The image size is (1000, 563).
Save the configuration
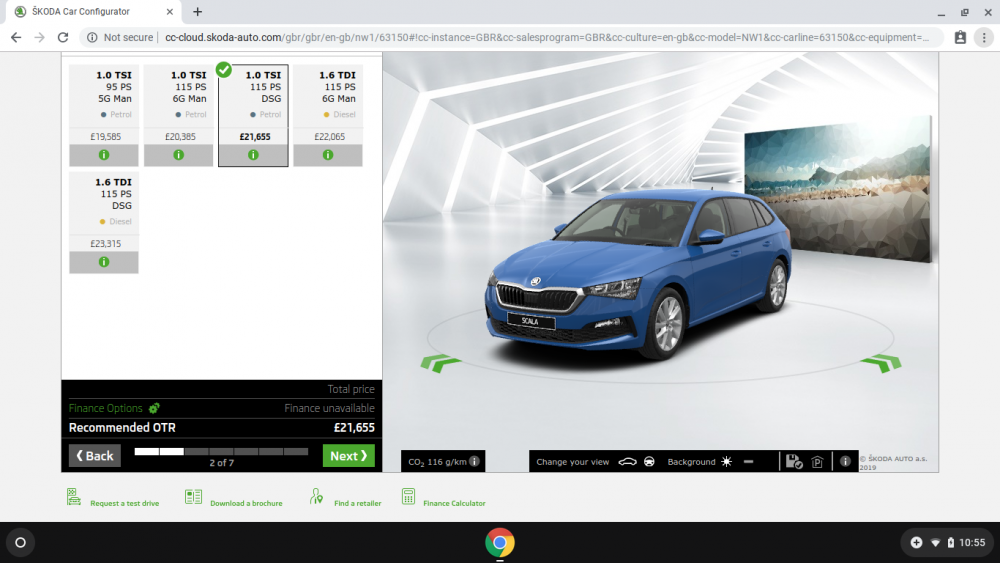[x=794, y=462]
